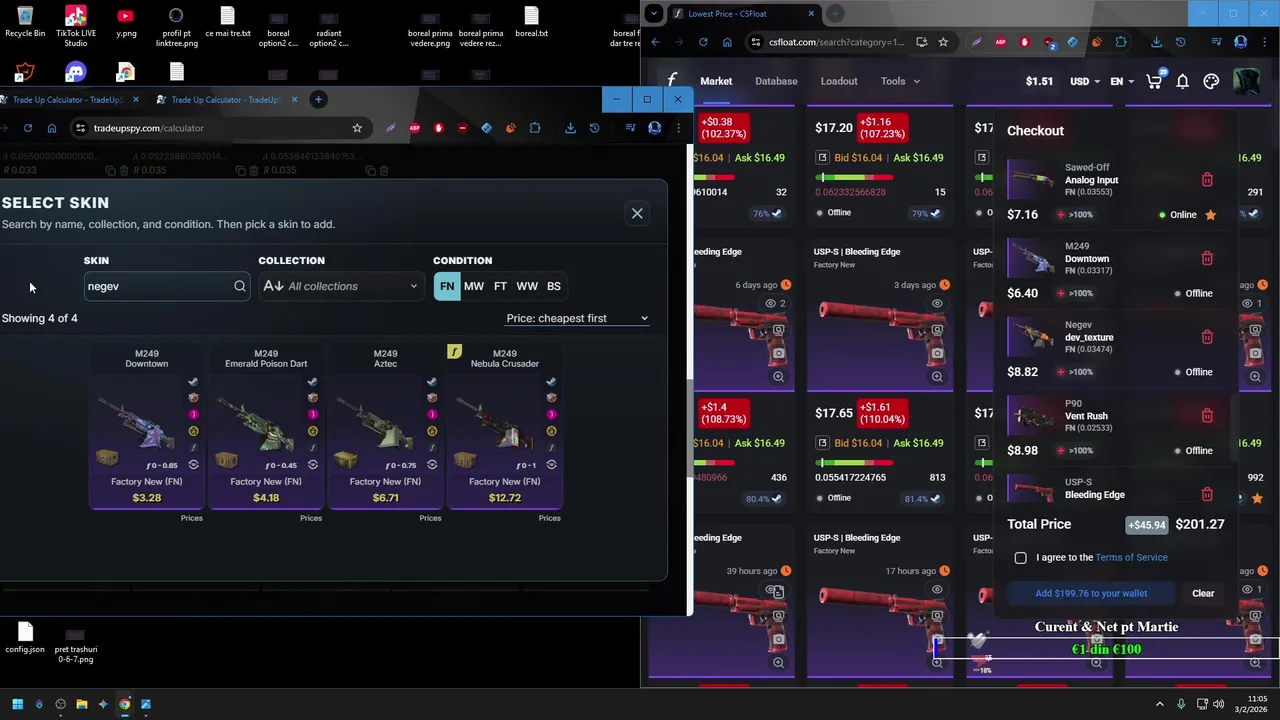
Task: Select the MW condition filter
Action: pyautogui.click(x=473, y=286)
